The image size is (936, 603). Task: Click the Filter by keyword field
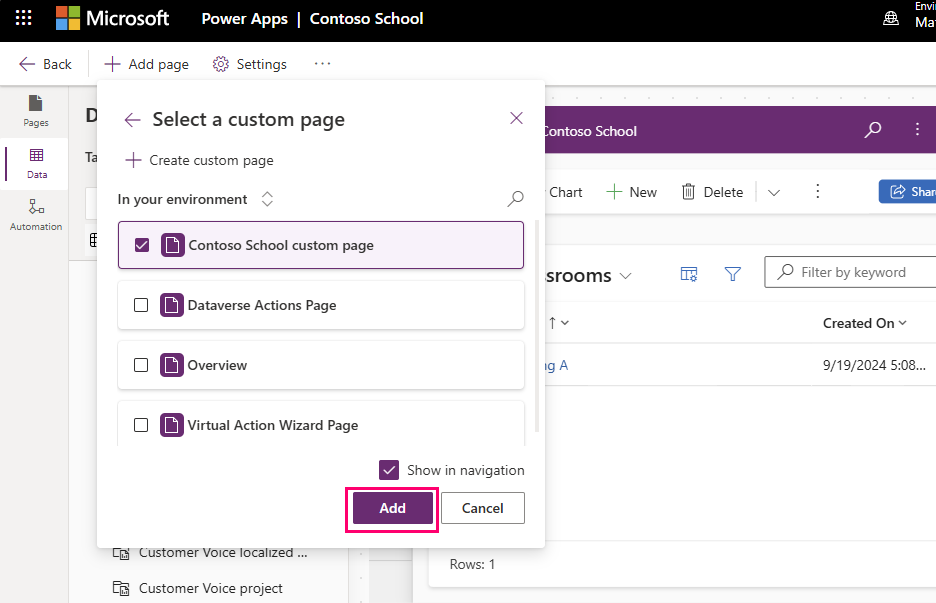click(851, 272)
